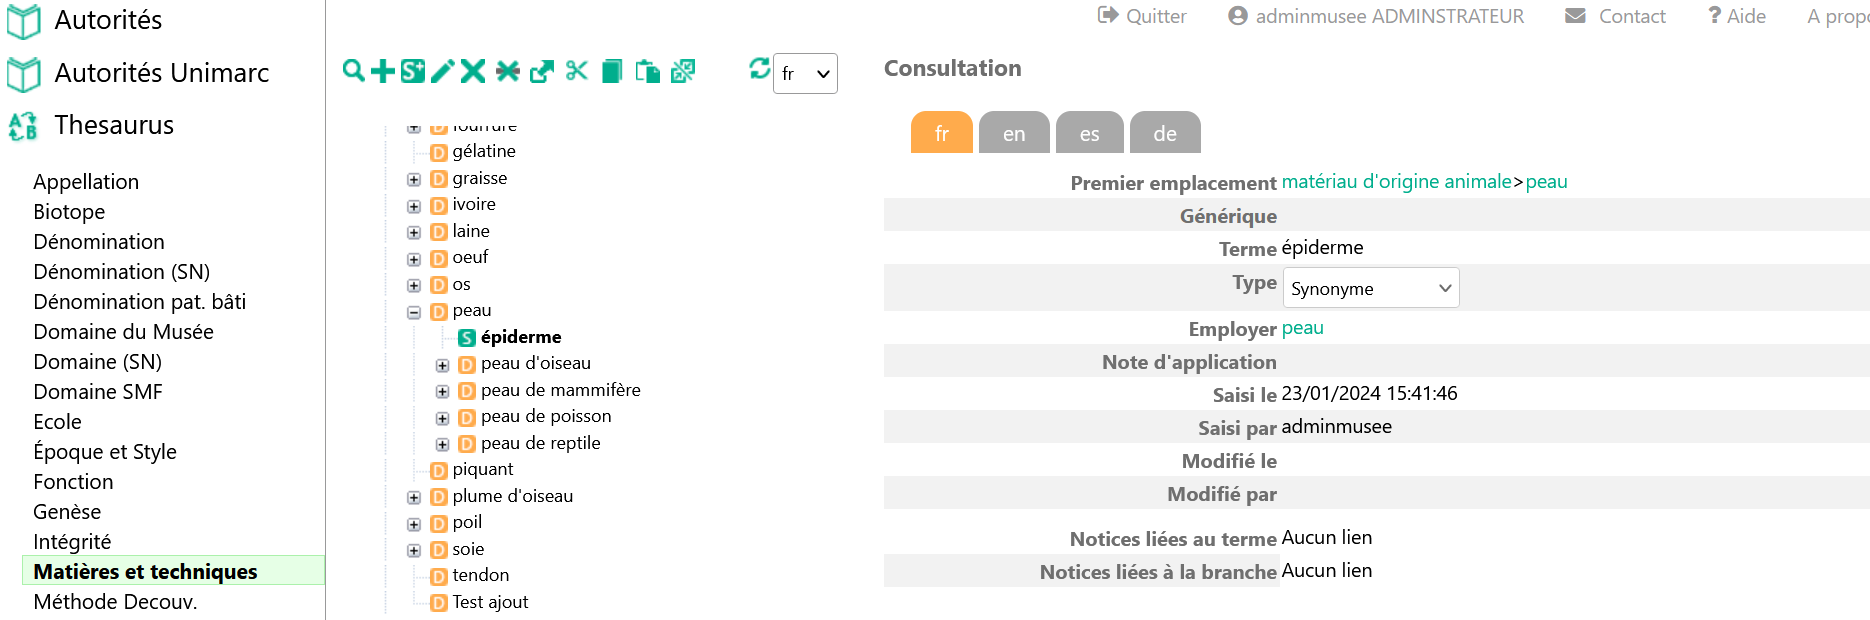This screenshot has height=620, width=1870.
Task: Open the Type dropdown set to Synonyme
Action: click(x=1370, y=288)
